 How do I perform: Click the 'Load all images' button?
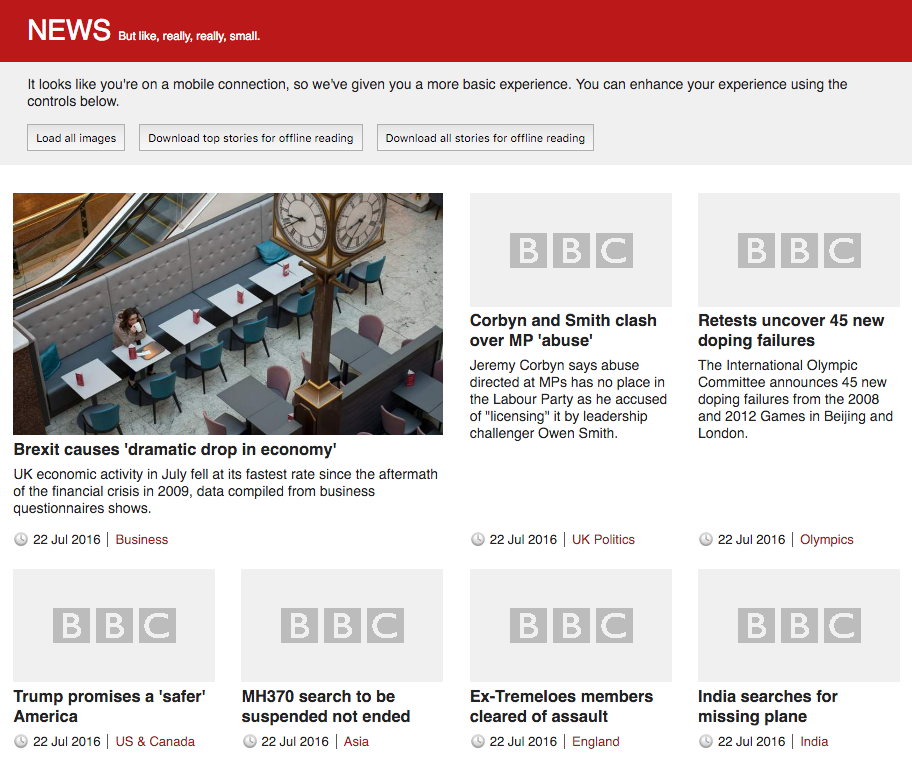point(76,138)
